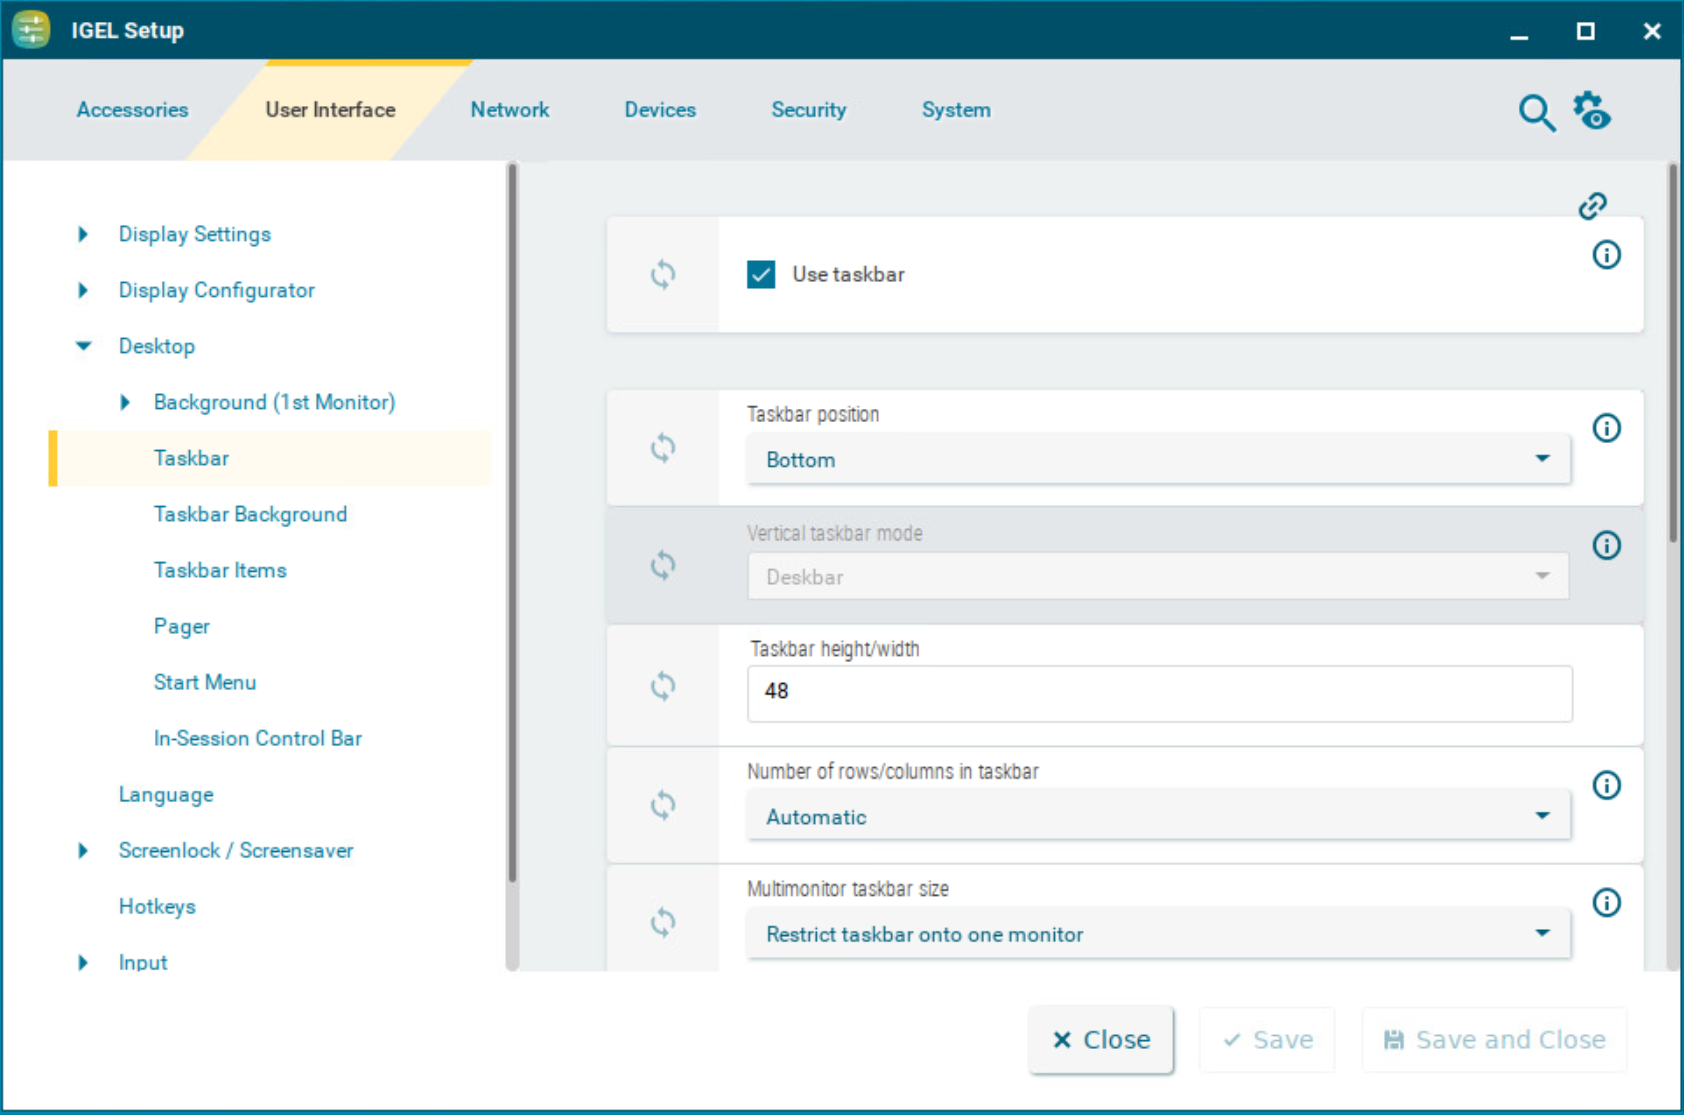The image size is (1684, 1115).
Task: Expand the Display Settings tree node
Action: pyautogui.click(x=84, y=234)
